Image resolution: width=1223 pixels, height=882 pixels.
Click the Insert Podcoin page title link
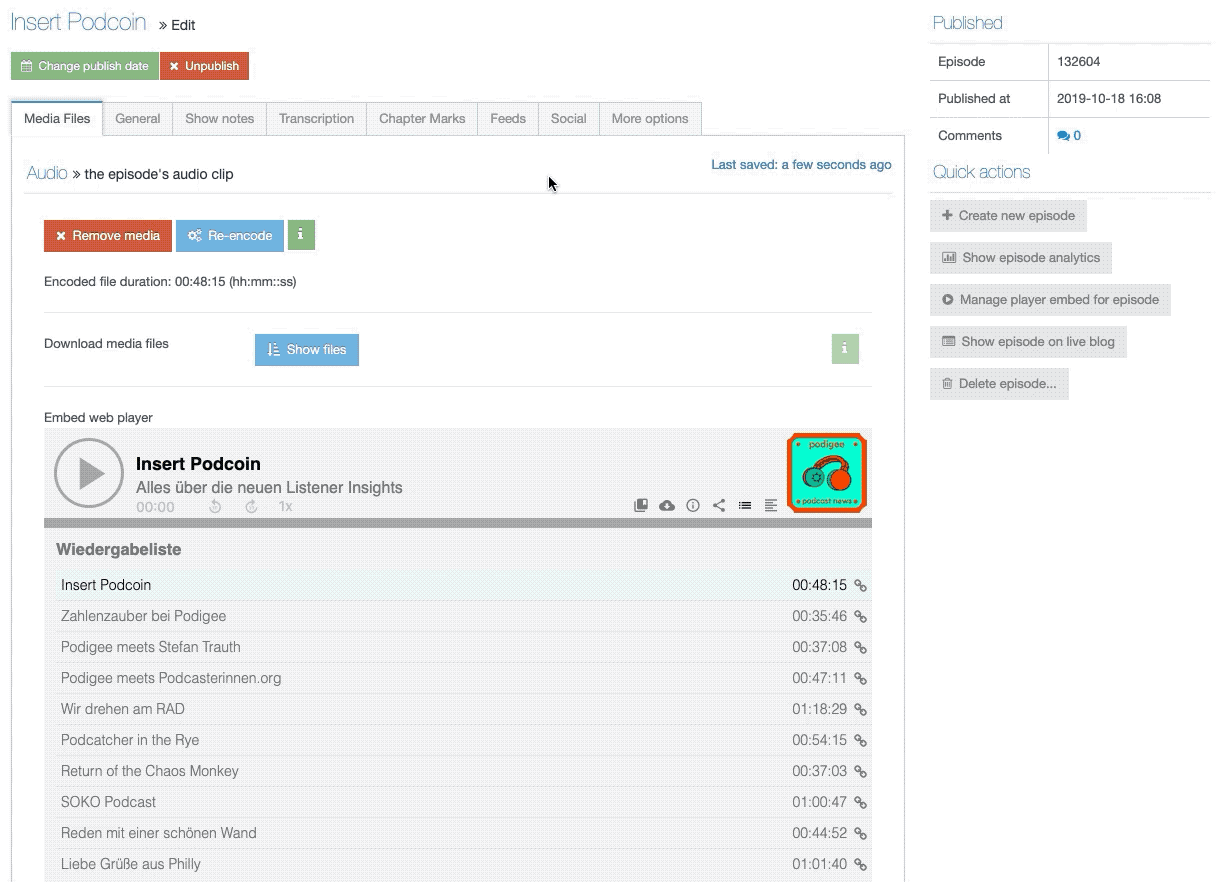tap(78, 23)
